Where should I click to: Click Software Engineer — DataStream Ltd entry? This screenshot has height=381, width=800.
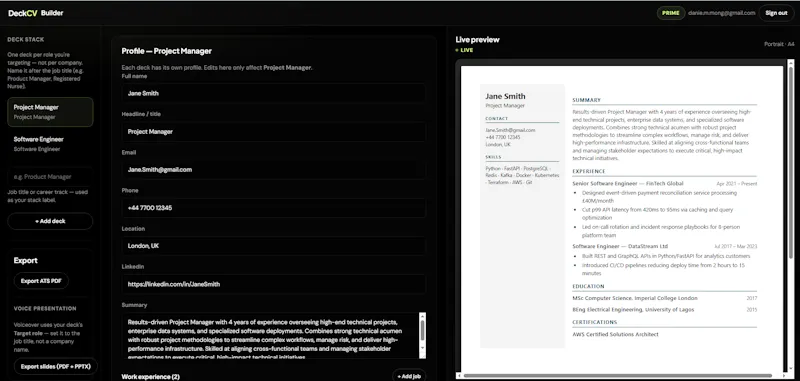[620, 246]
